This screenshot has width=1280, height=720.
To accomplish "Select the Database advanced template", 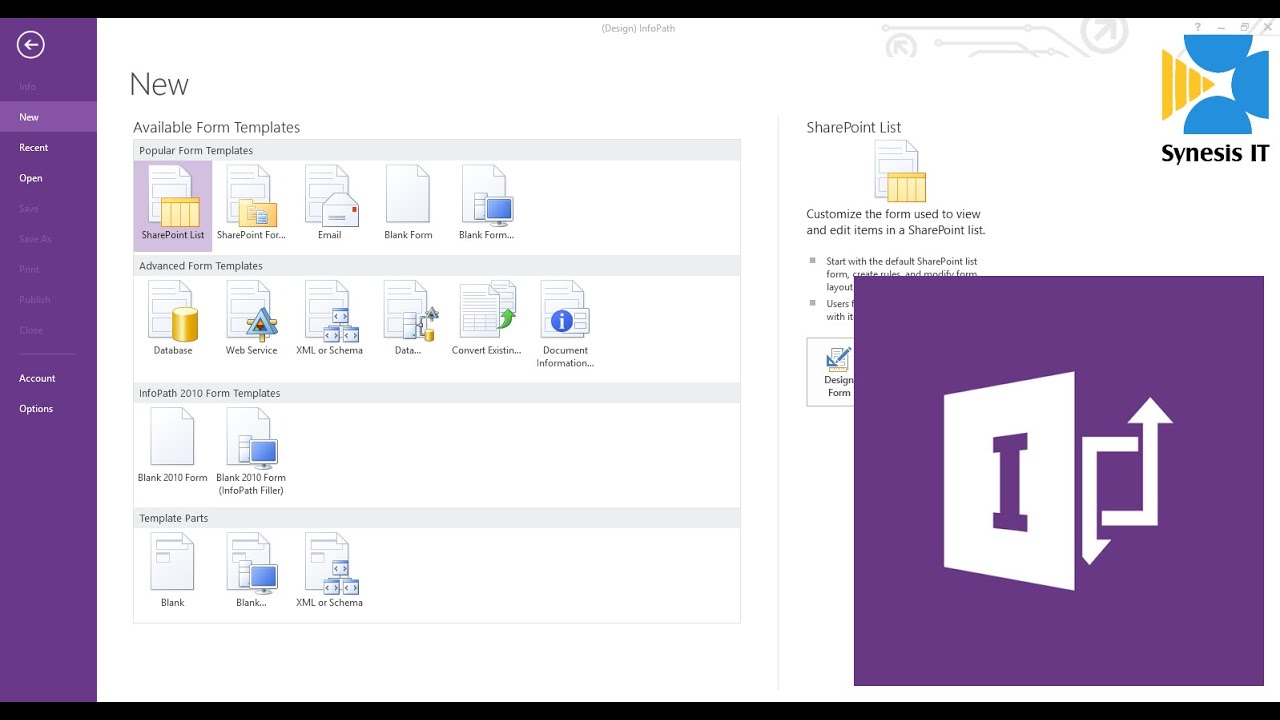I will click(173, 320).
